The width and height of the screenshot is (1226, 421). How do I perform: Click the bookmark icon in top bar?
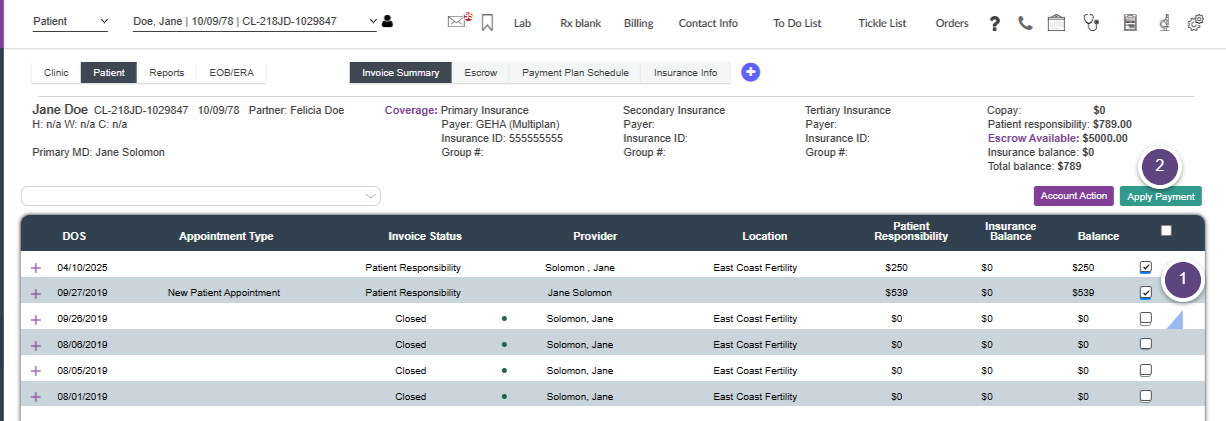click(488, 22)
